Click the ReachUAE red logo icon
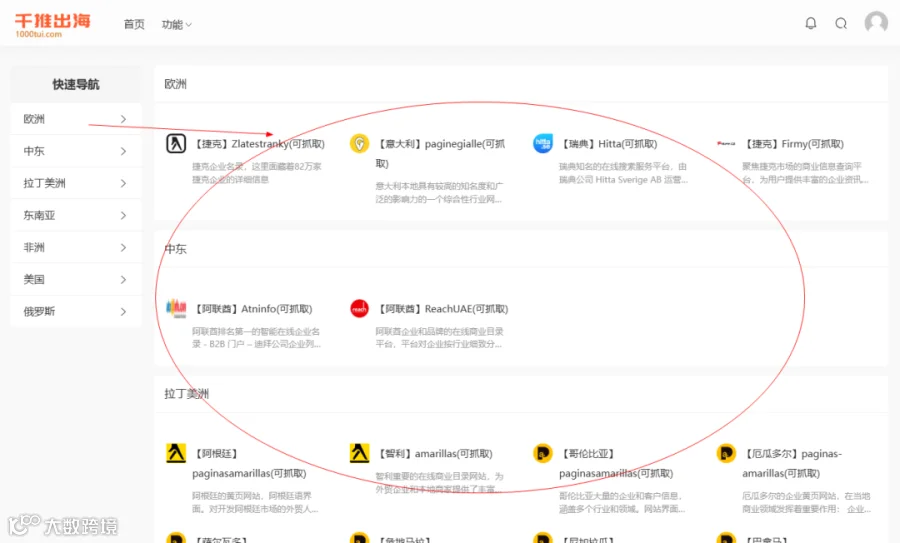The width and height of the screenshot is (900, 543). 359,308
